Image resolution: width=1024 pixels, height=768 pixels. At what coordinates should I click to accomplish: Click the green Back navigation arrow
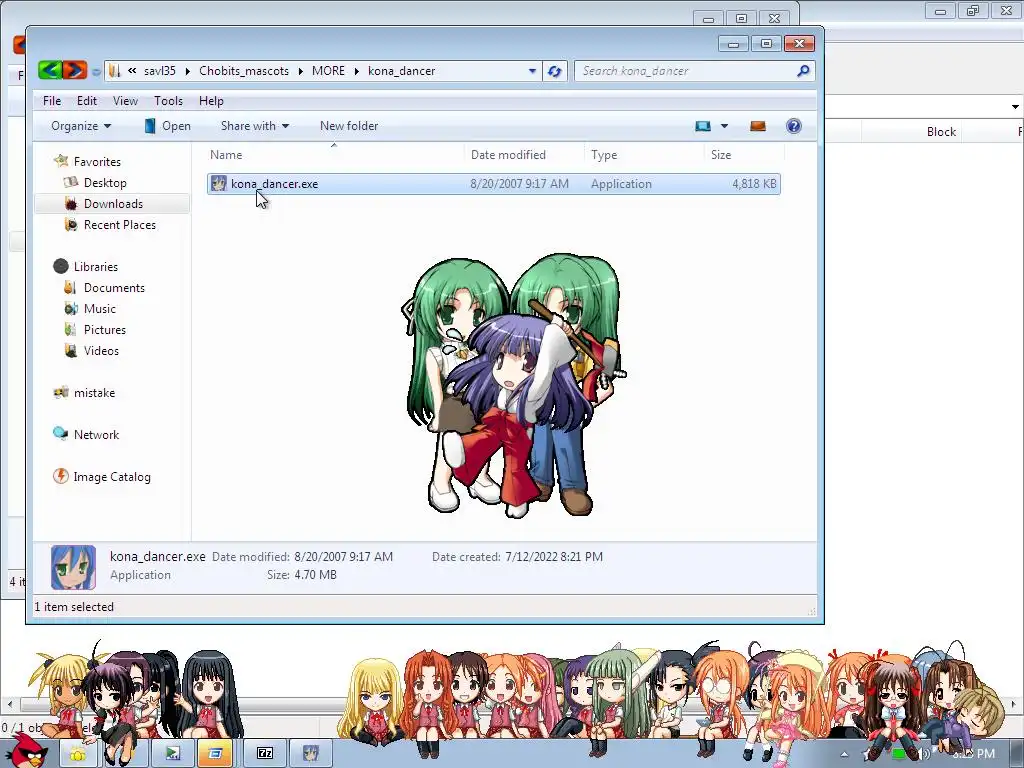pyautogui.click(x=50, y=70)
